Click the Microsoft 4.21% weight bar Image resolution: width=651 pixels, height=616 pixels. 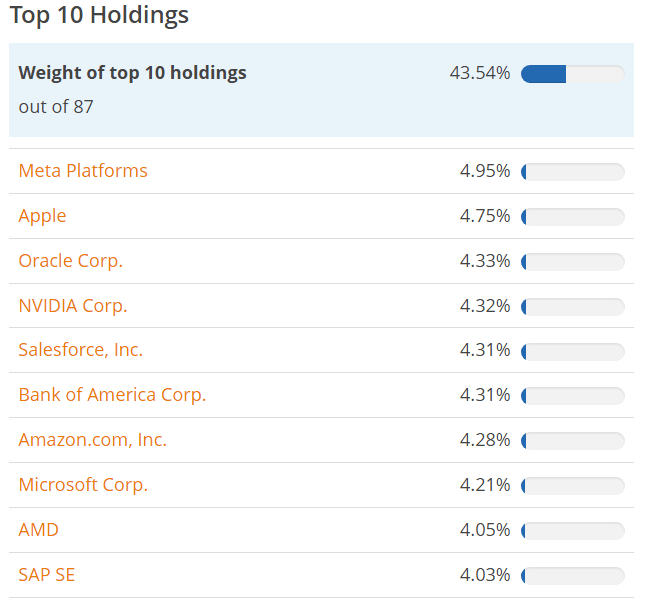click(x=572, y=486)
